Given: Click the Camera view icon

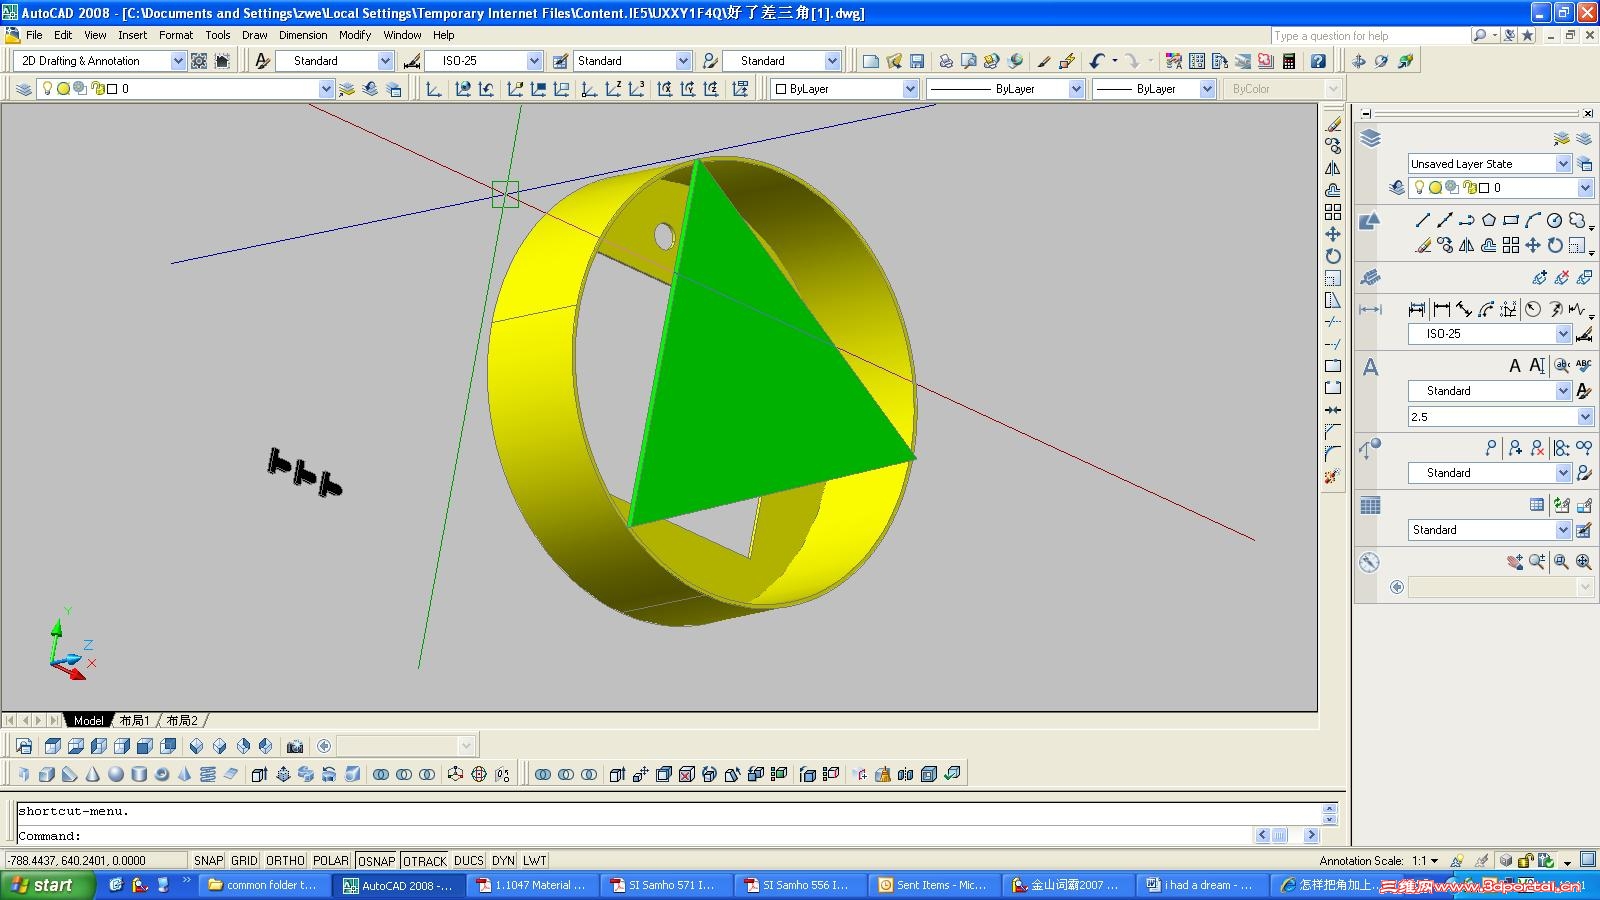Looking at the screenshot, I should pyautogui.click(x=294, y=746).
